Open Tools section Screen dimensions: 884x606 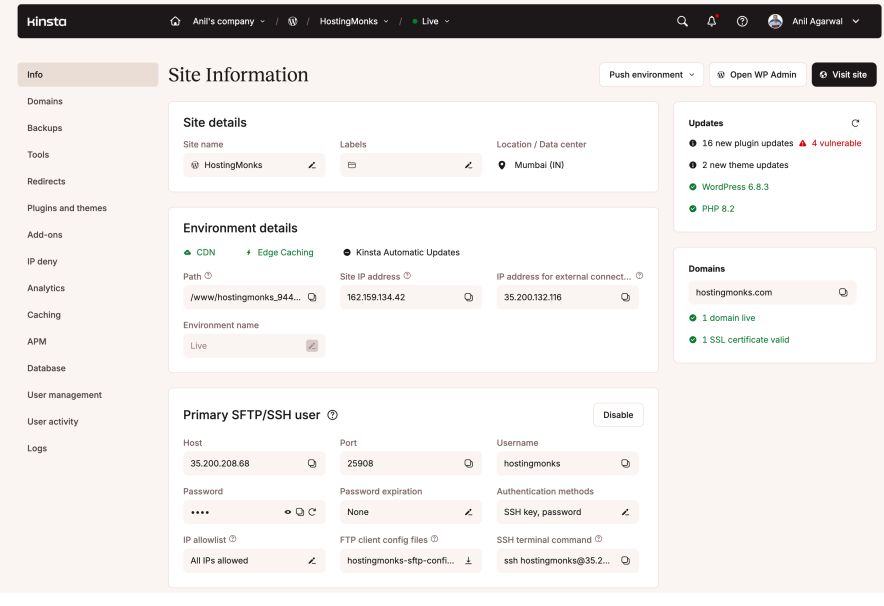tap(38, 154)
